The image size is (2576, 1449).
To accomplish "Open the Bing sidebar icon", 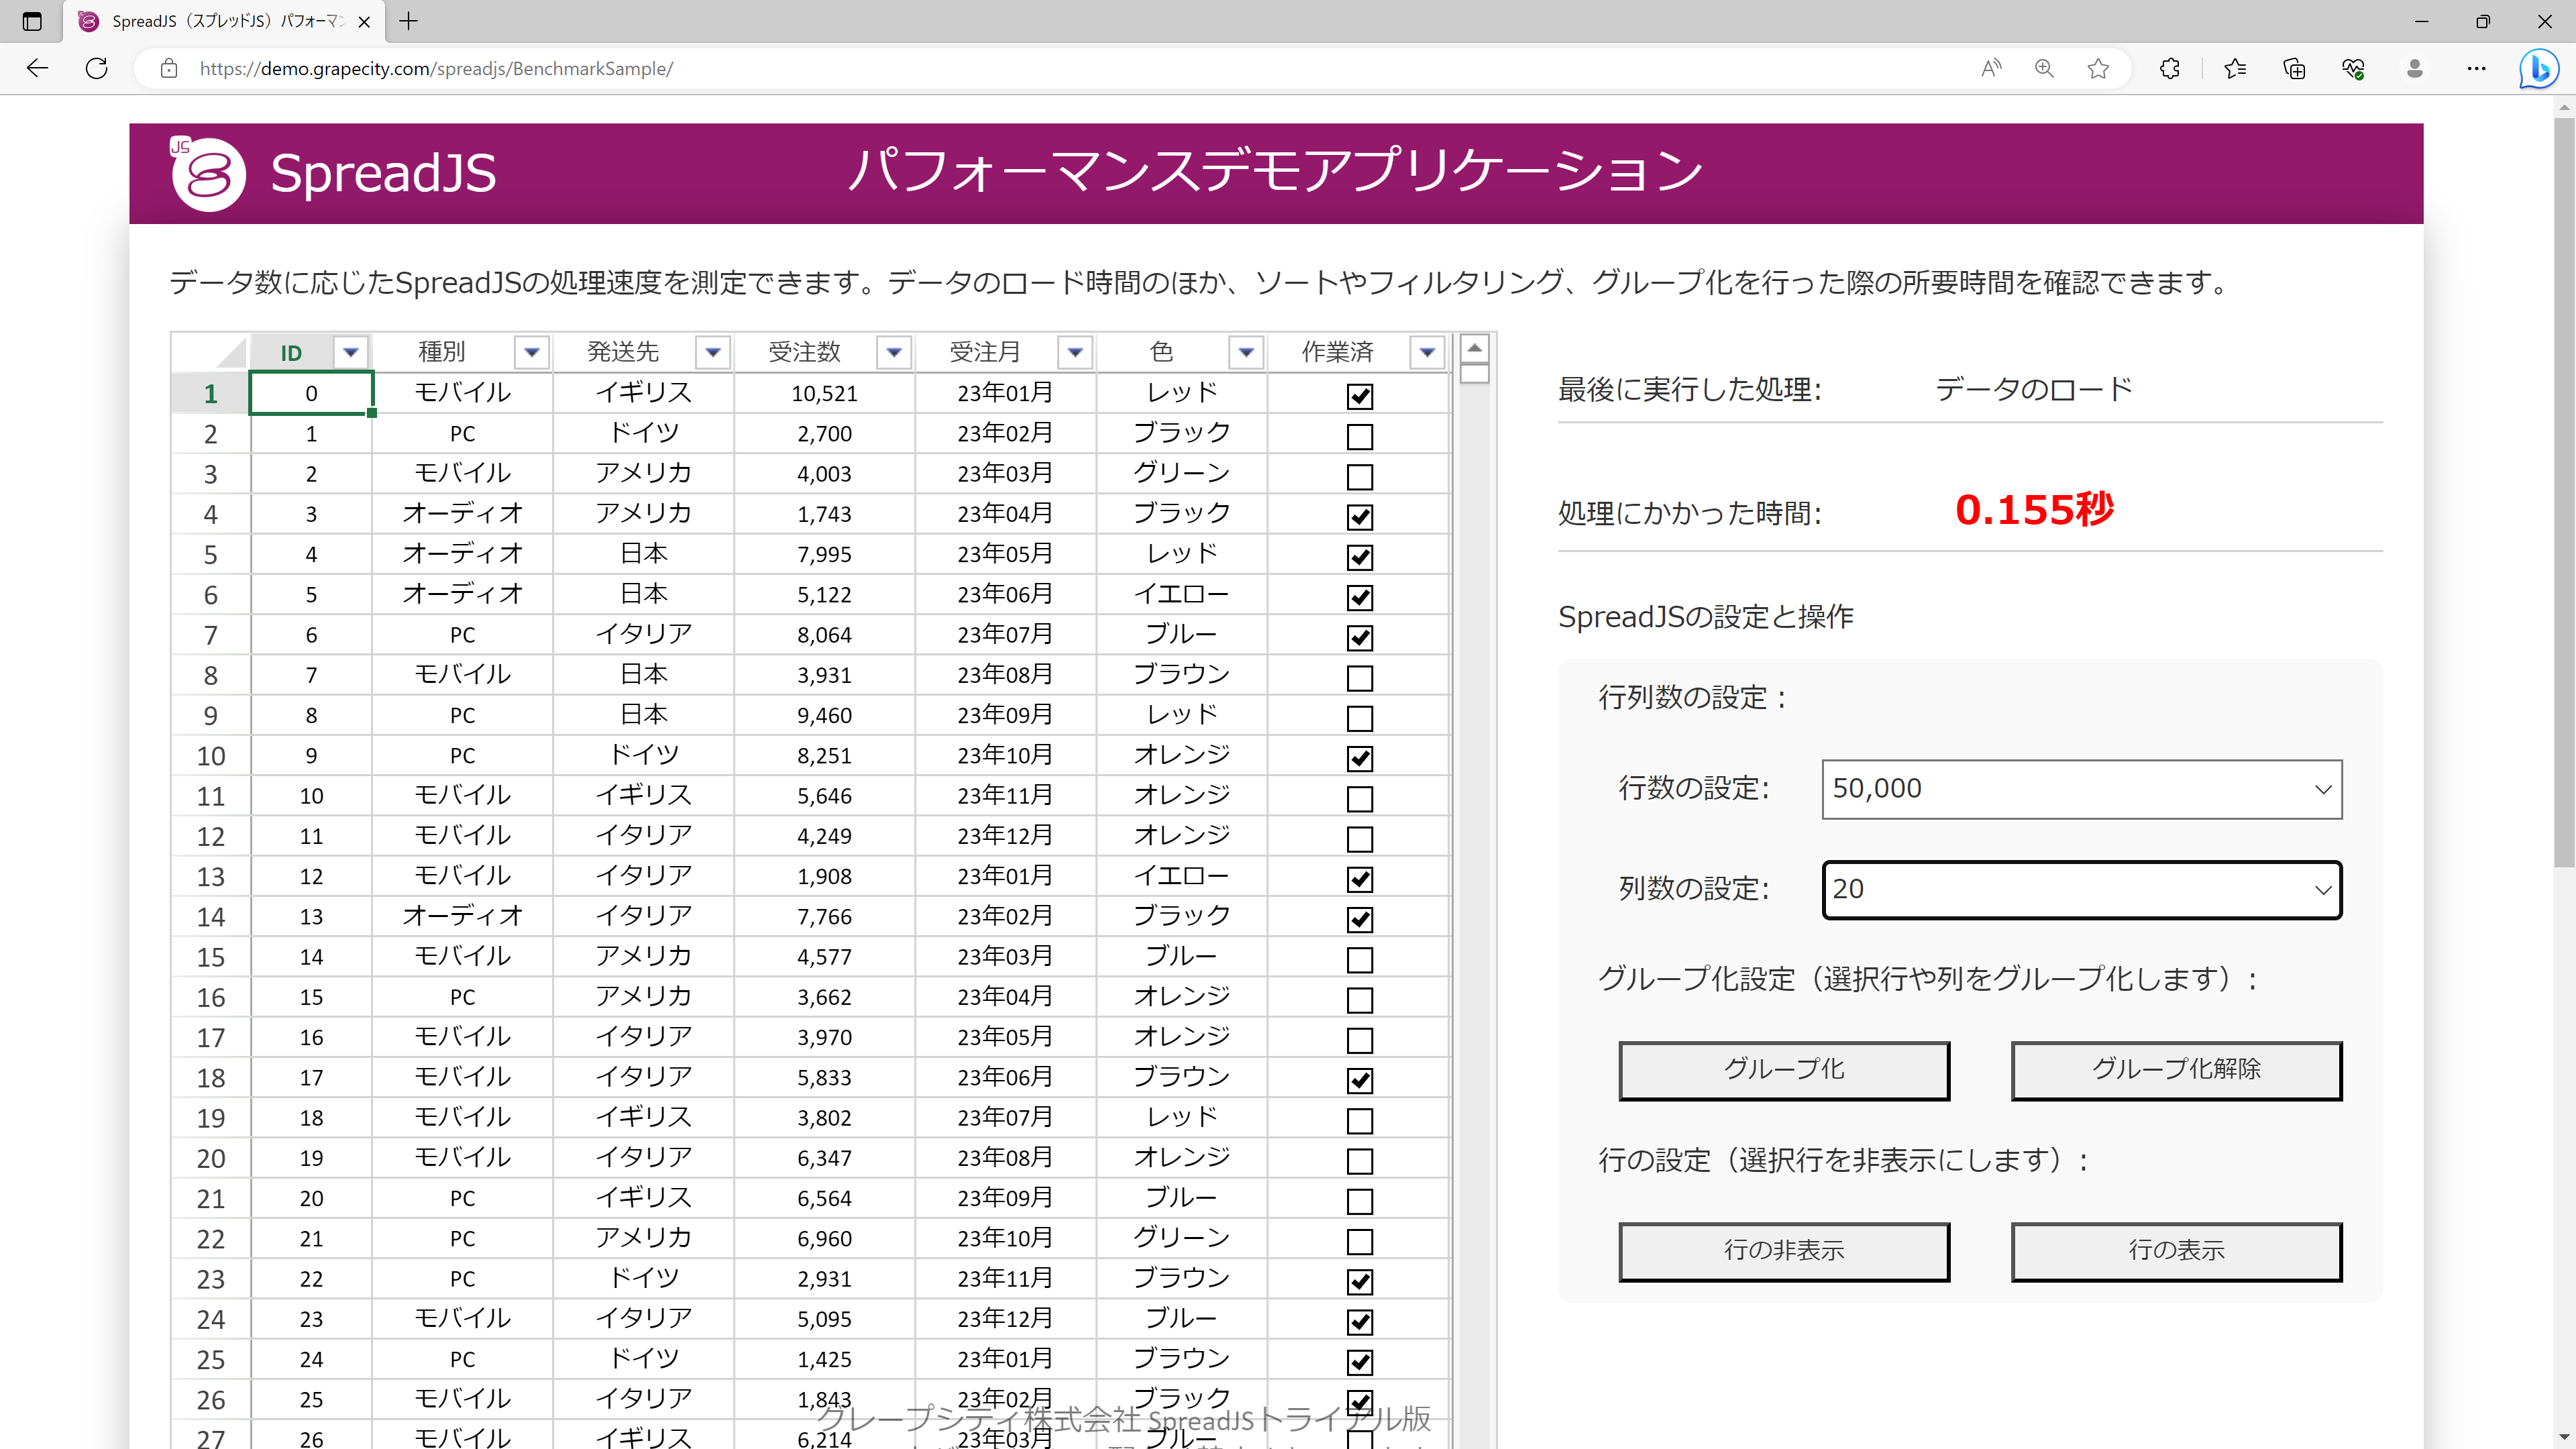I will [x=2538, y=69].
